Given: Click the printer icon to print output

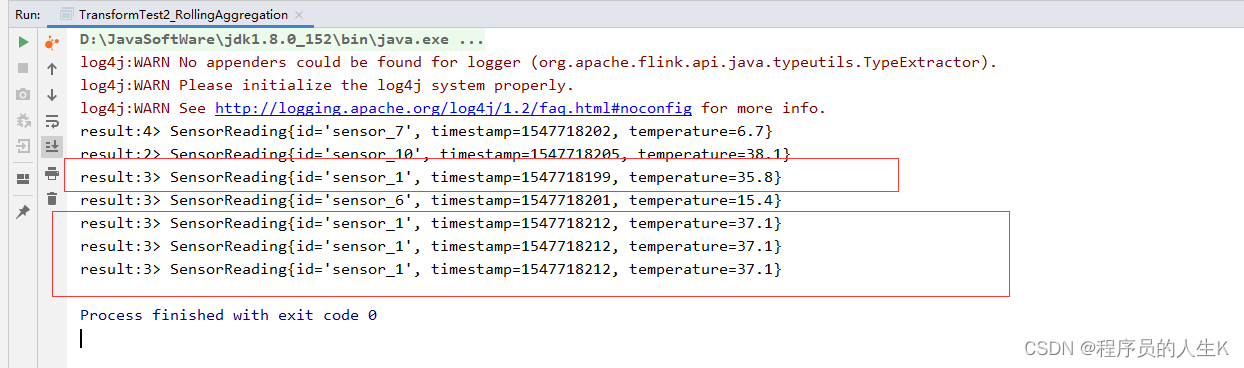Looking at the screenshot, I should pyautogui.click(x=52, y=173).
